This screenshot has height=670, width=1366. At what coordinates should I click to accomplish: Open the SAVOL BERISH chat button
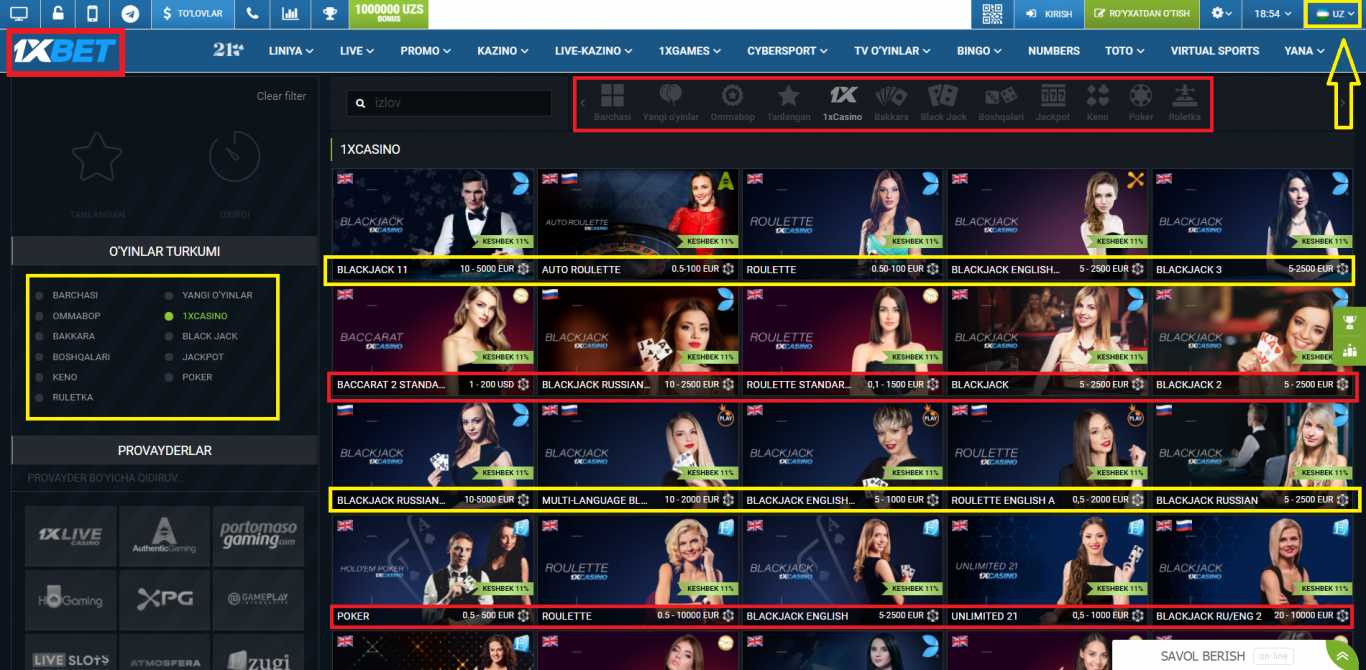(x=1217, y=656)
